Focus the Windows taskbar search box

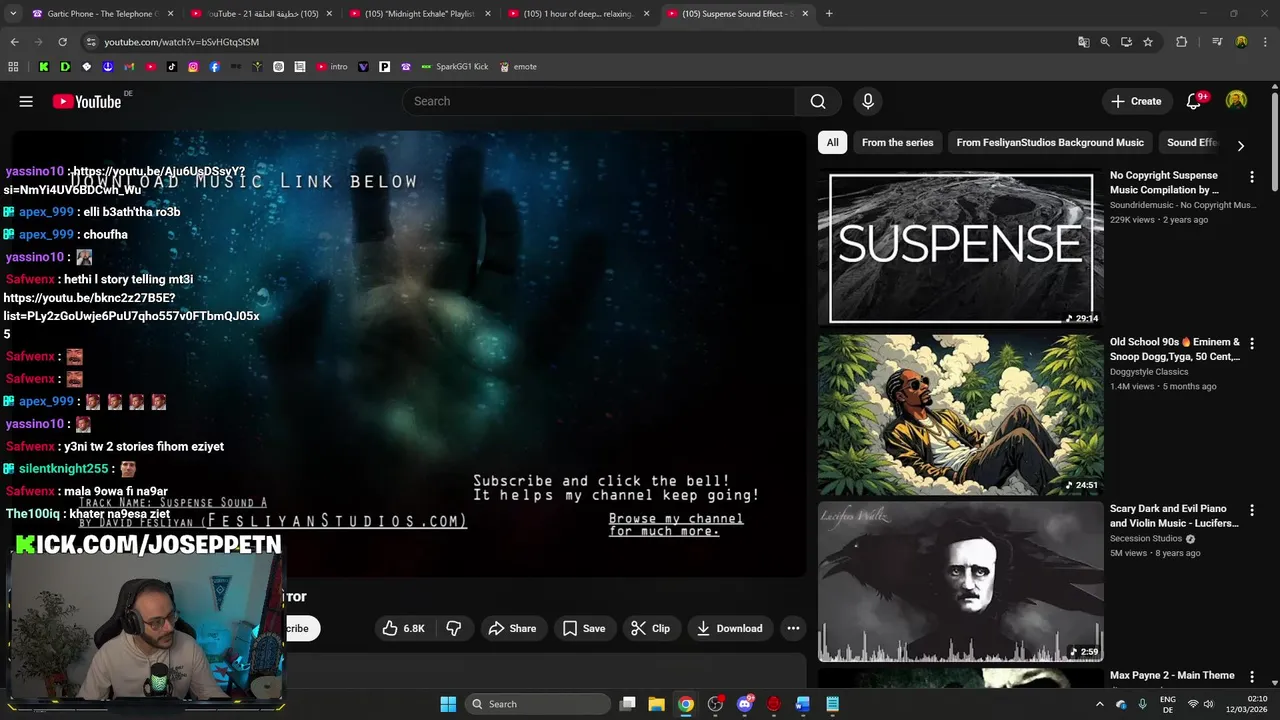pyautogui.click(x=539, y=704)
